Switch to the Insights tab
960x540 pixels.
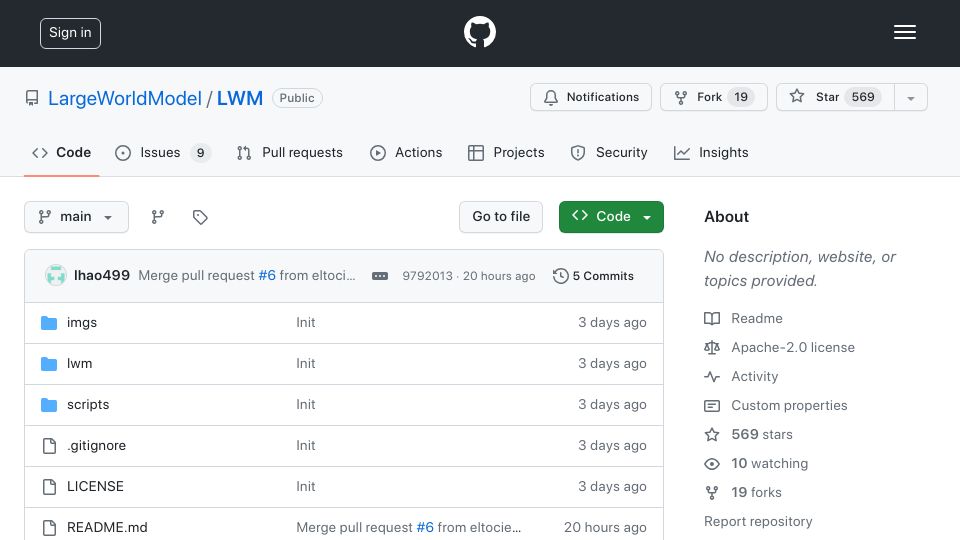[711, 152]
